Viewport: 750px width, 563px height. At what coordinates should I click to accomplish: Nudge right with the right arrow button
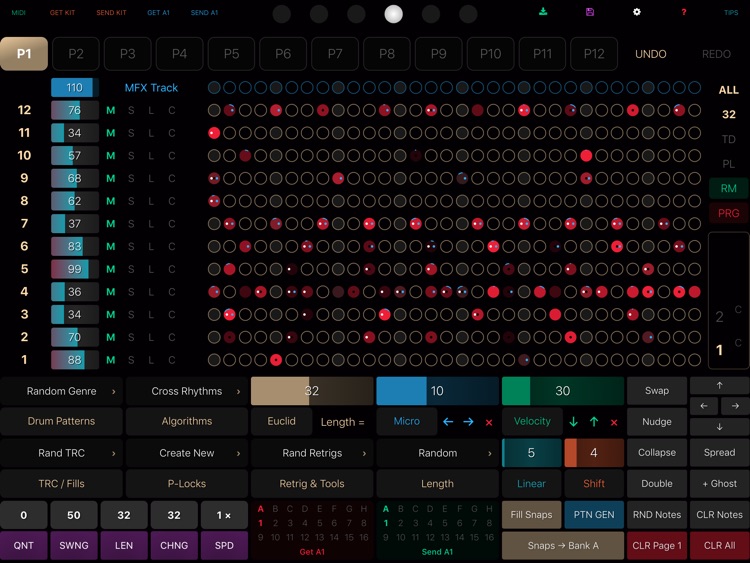(x=735, y=406)
